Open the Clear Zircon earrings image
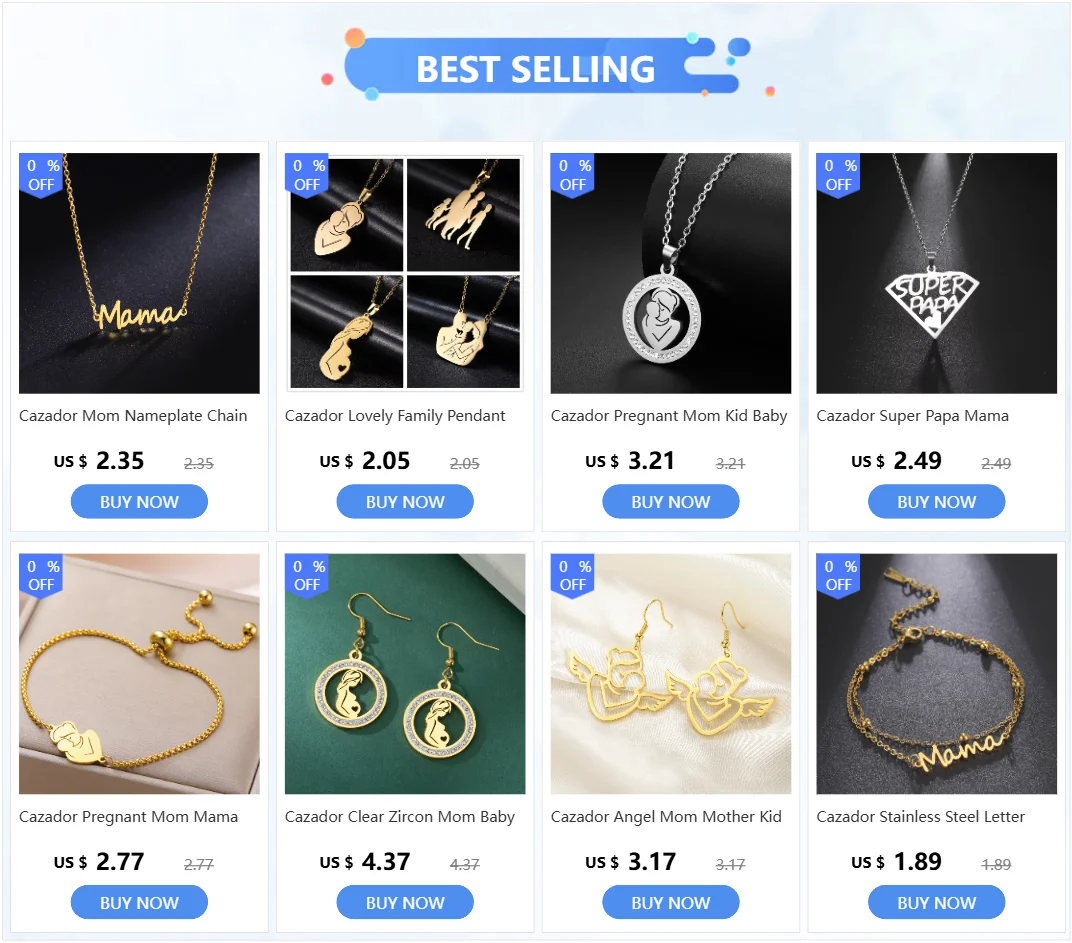Screen dimensions: 1072x943 [405, 674]
